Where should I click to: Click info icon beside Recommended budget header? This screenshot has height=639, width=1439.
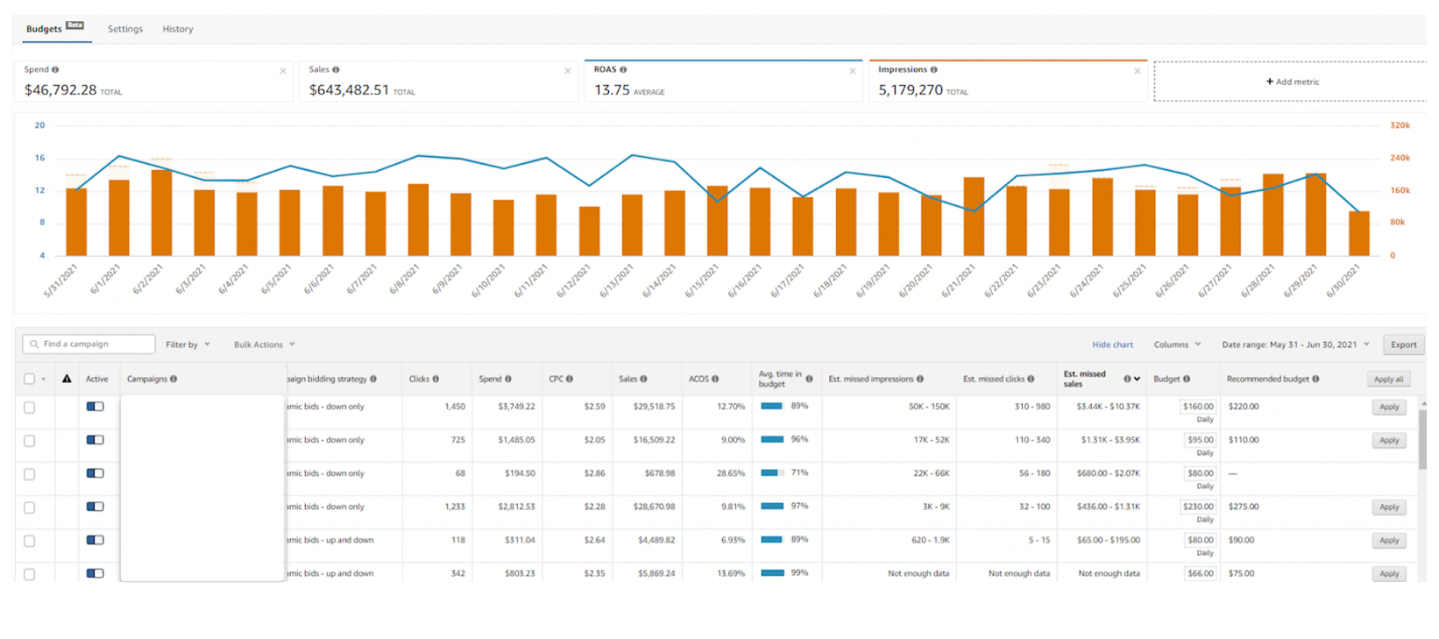(1316, 379)
